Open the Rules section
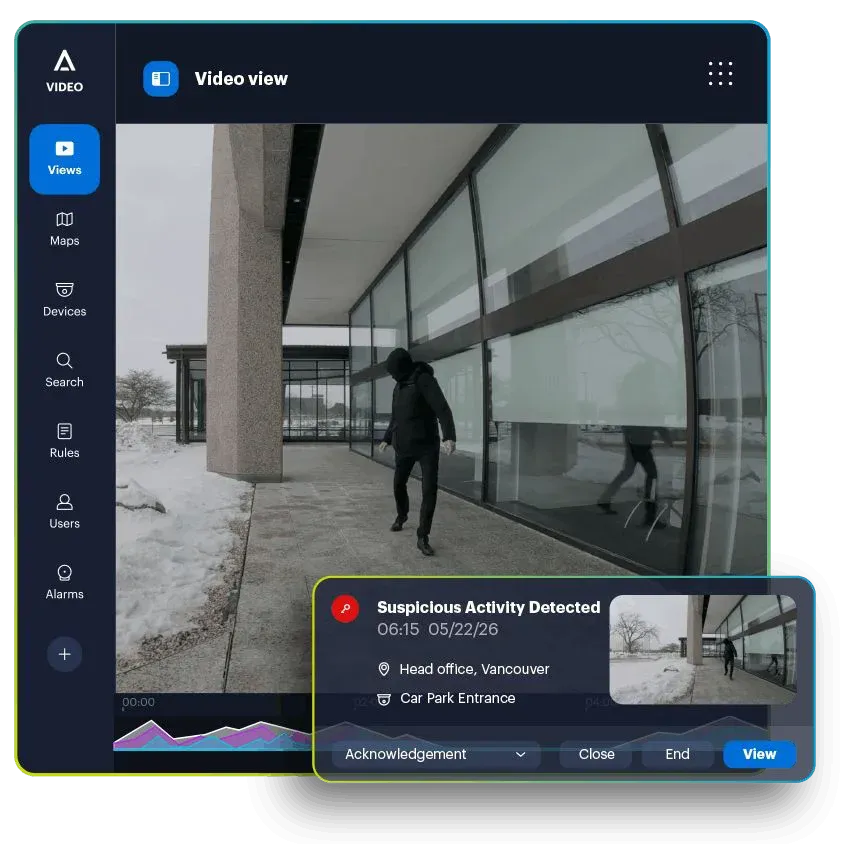 [x=65, y=441]
